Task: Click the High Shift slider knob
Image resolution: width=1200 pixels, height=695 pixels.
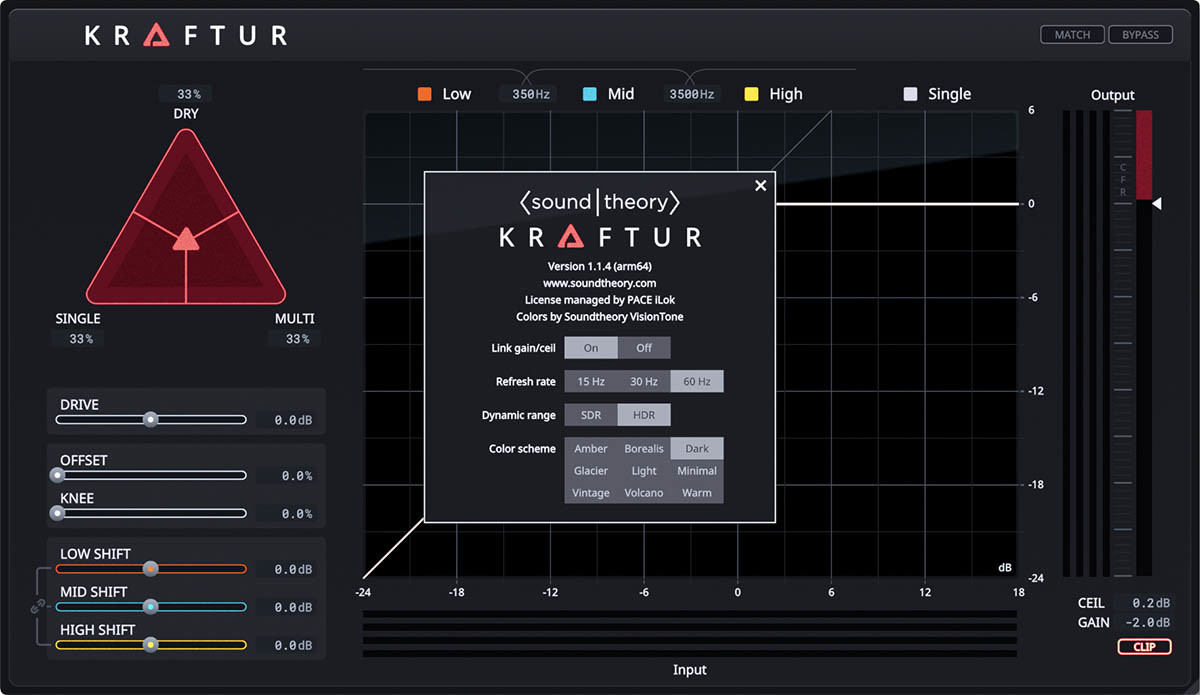Action: (150, 644)
